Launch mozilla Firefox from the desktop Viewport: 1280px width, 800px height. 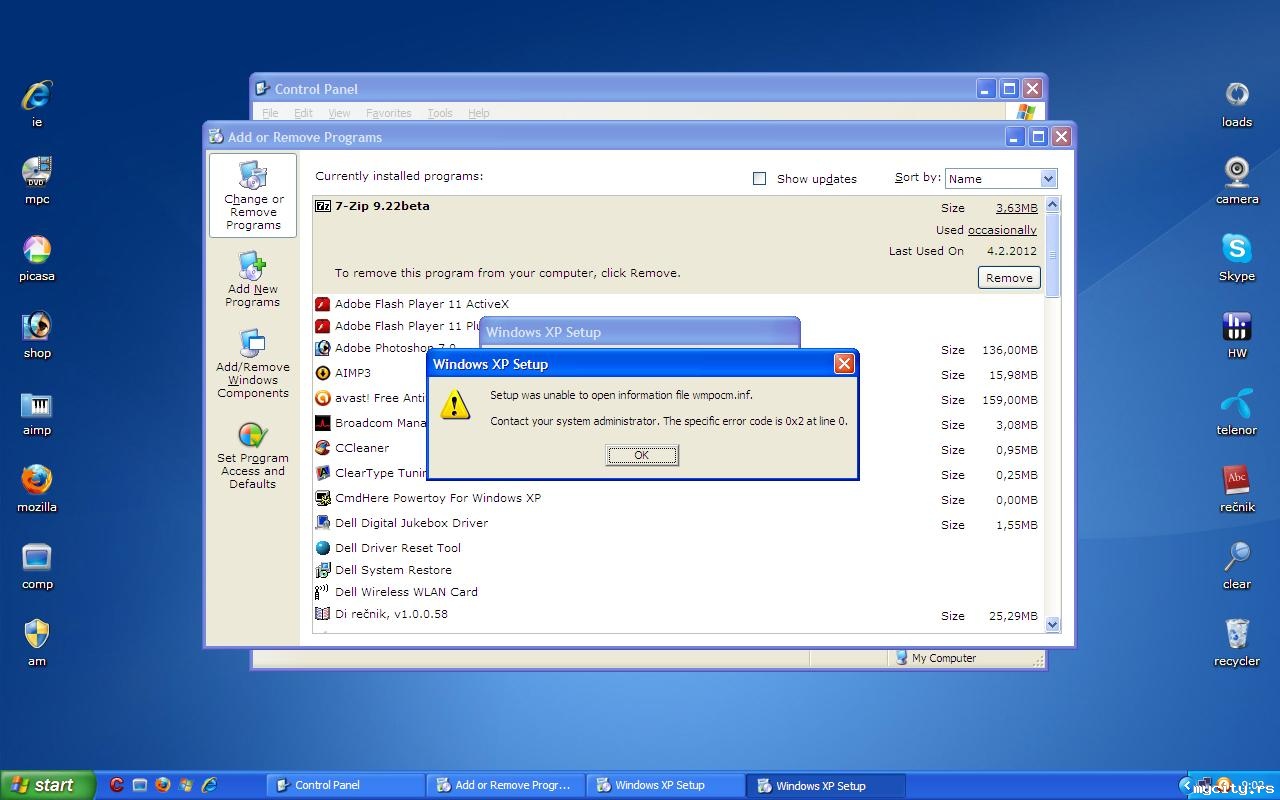click(37, 481)
